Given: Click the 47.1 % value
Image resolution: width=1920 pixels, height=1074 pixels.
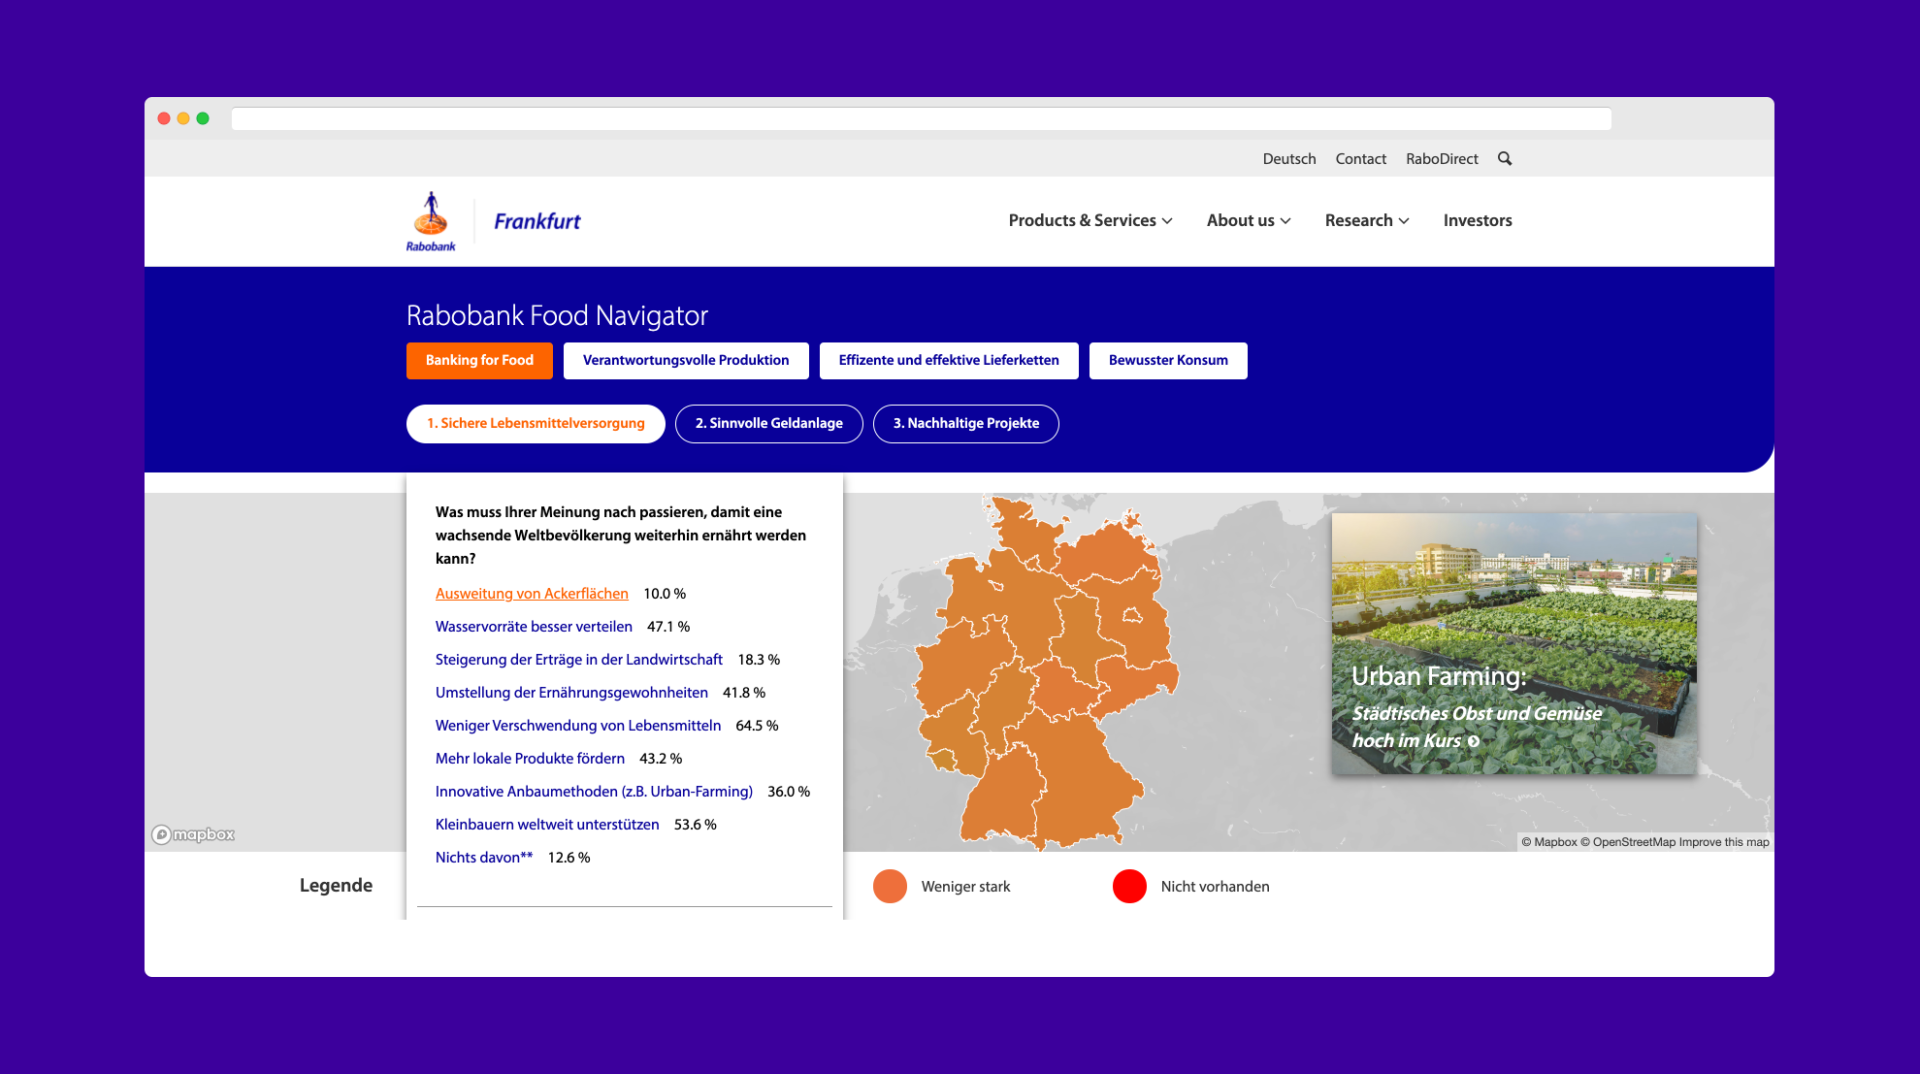Looking at the screenshot, I should pyautogui.click(x=668, y=626).
